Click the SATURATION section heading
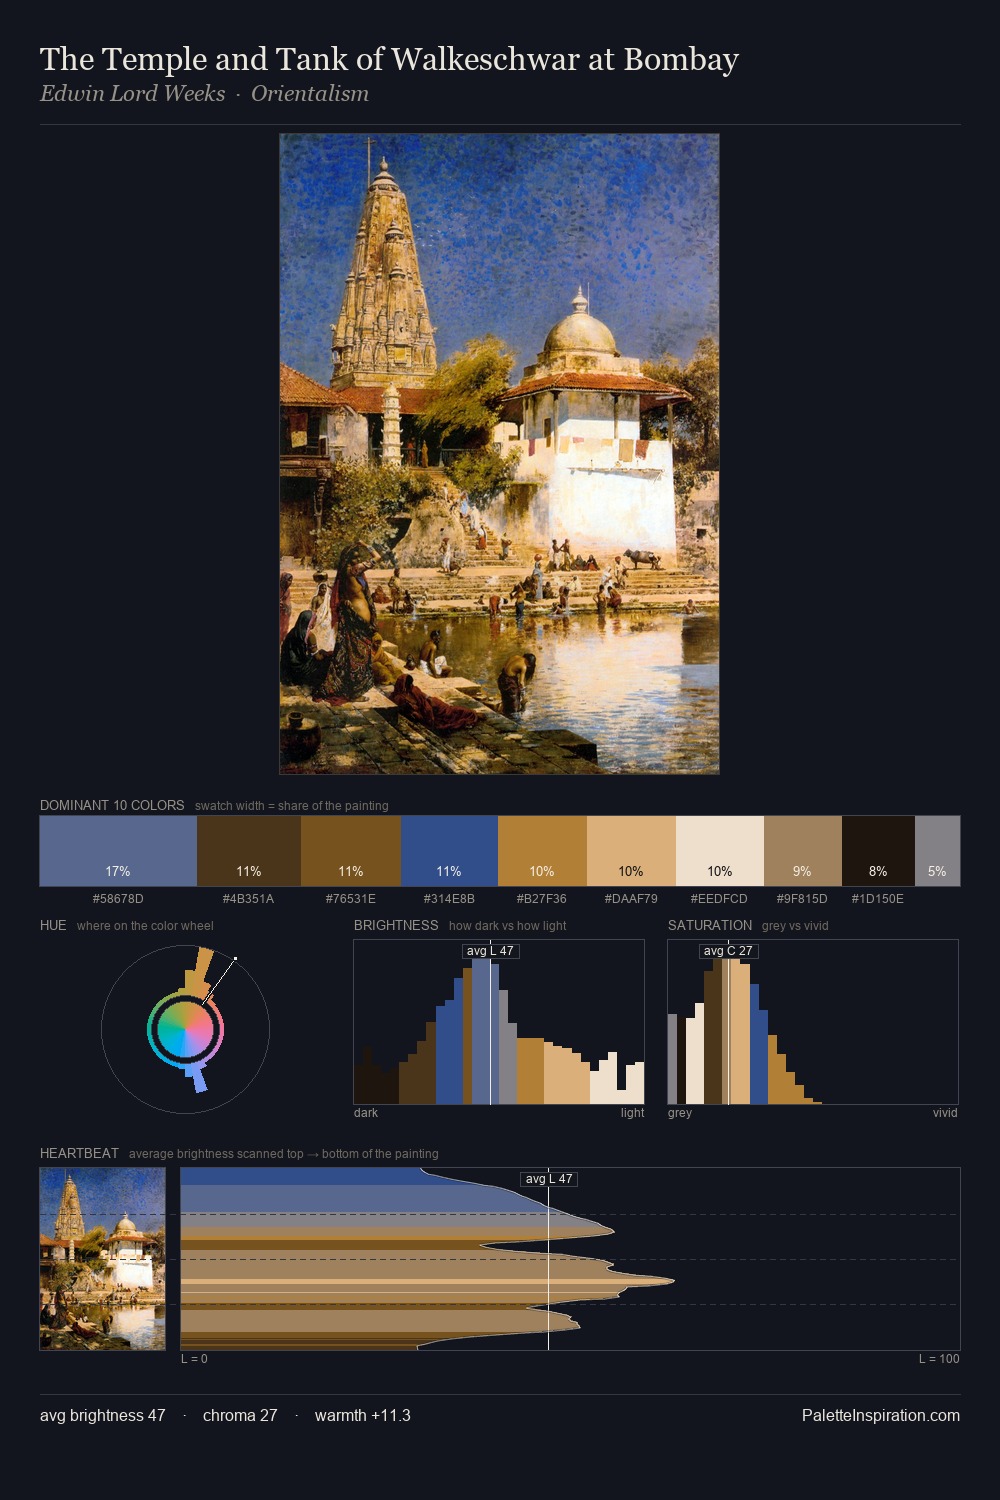 [x=710, y=925]
